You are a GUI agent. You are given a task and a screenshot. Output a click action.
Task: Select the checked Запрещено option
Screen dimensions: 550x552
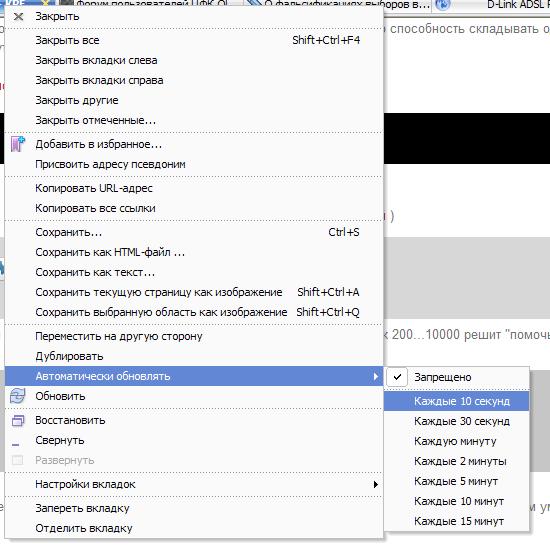pos(457,377)
